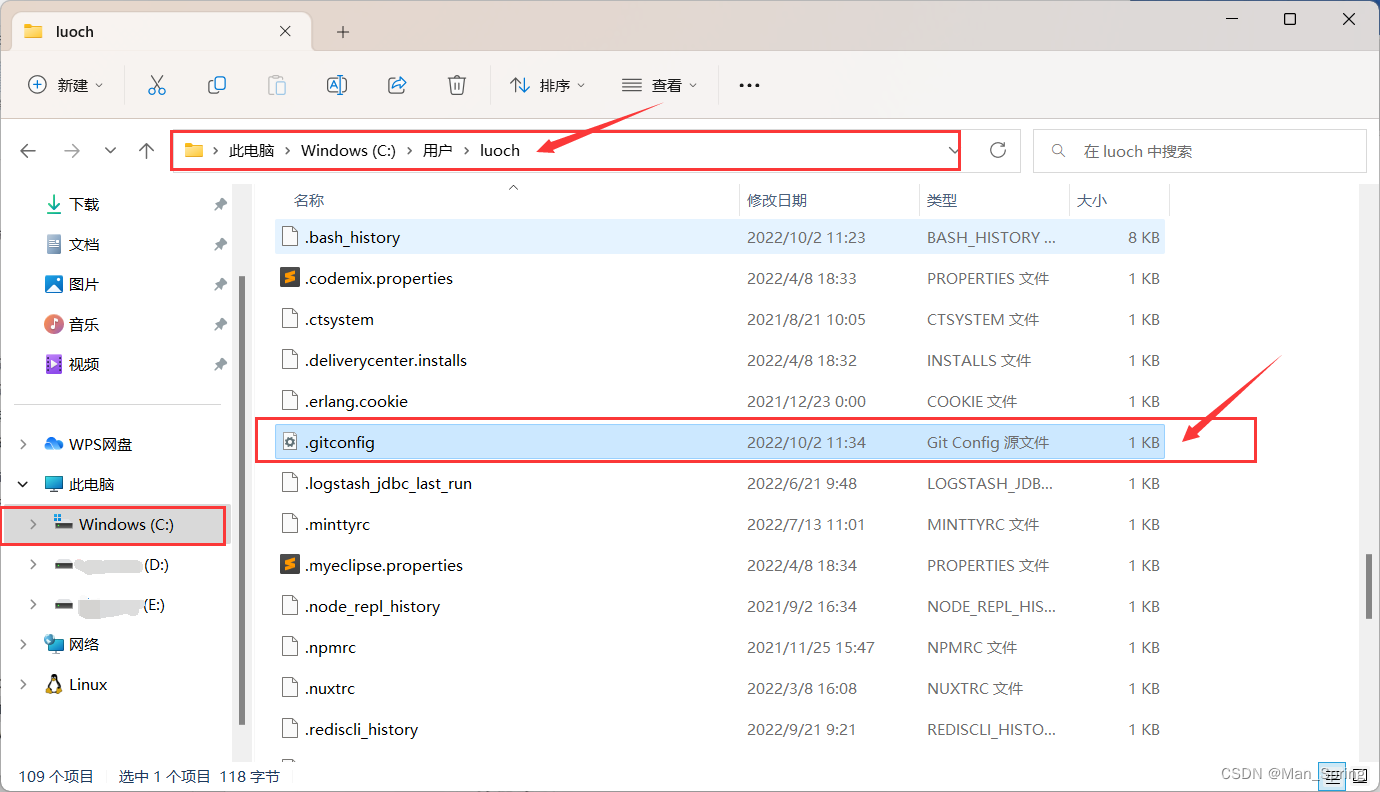The image size is (1380, 792).
Task: Click the .codemix.properties Sublime icon
Action: 290,278
